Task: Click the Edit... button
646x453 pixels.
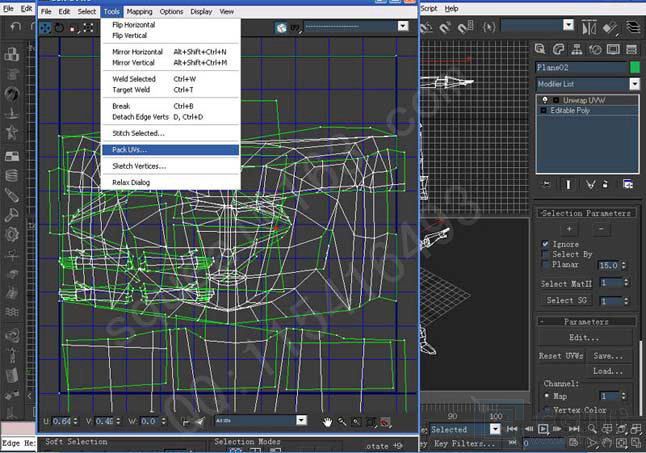Action: point(584,337)
